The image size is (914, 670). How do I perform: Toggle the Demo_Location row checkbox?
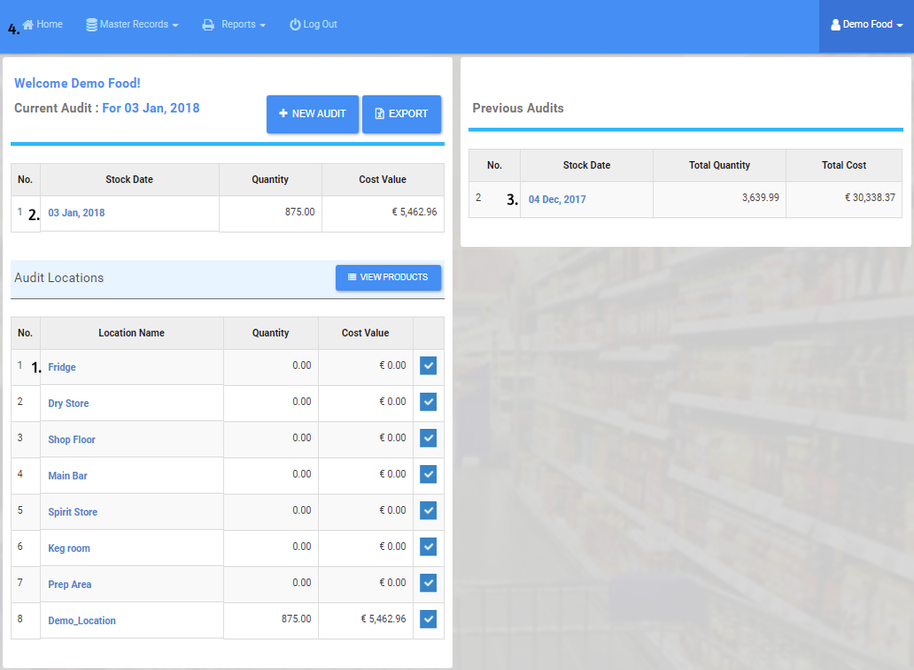428,619
